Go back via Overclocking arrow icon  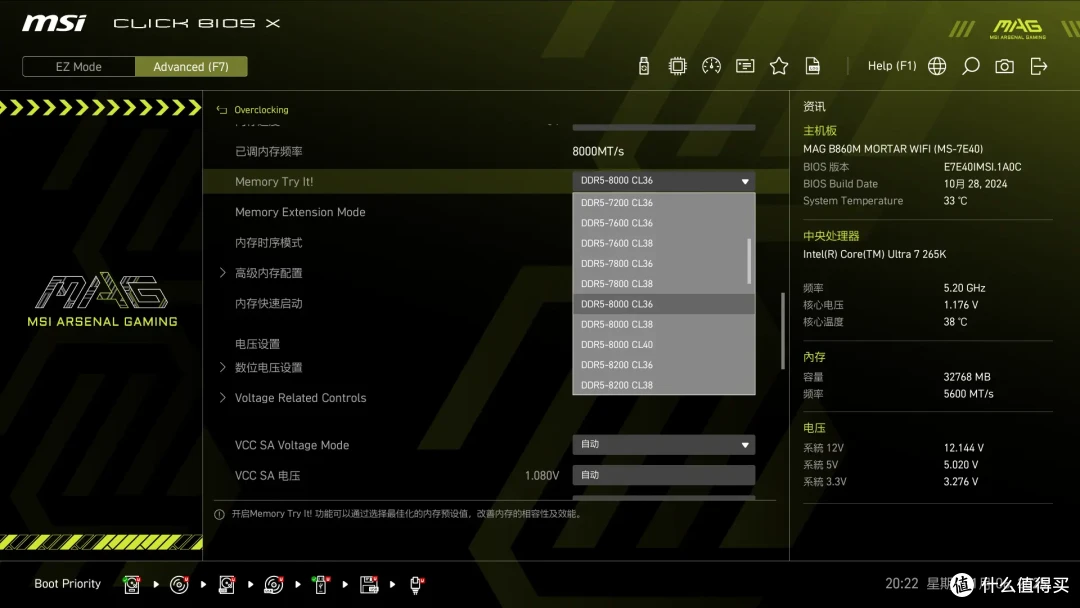(222, 109)
